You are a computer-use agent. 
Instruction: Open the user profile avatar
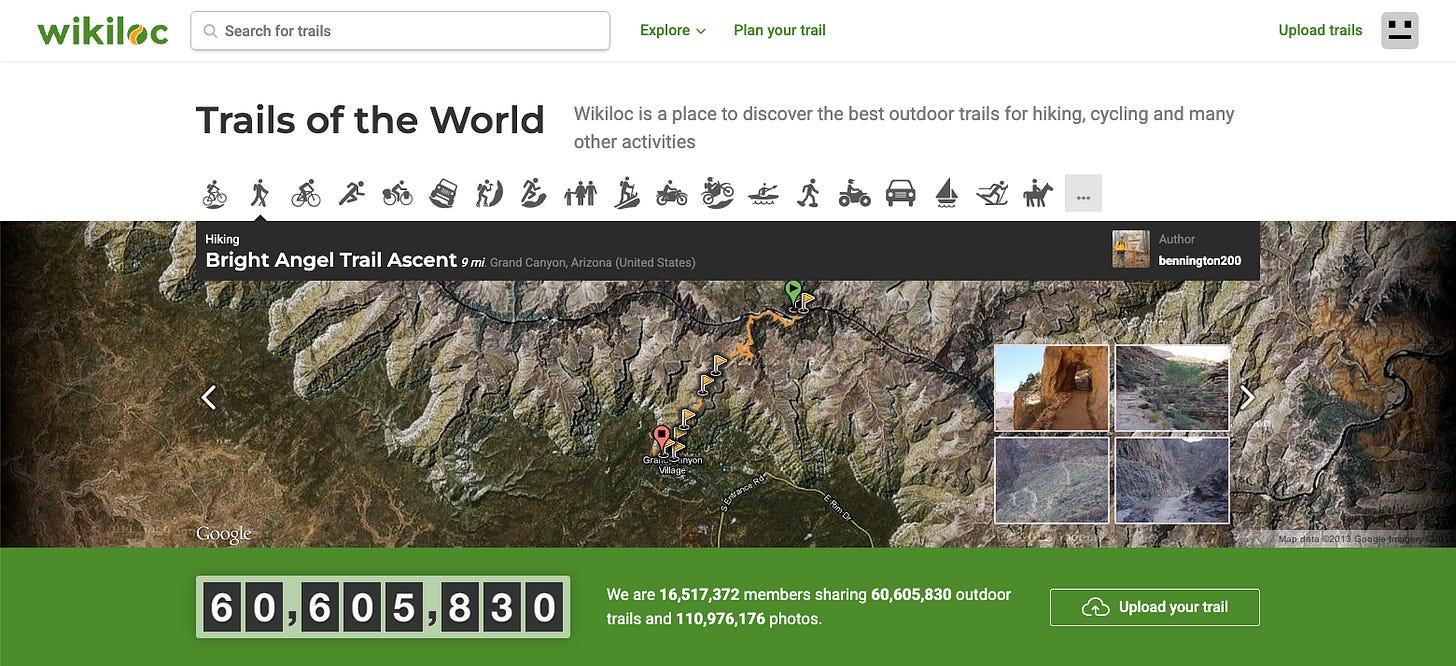click(1400, 30)
